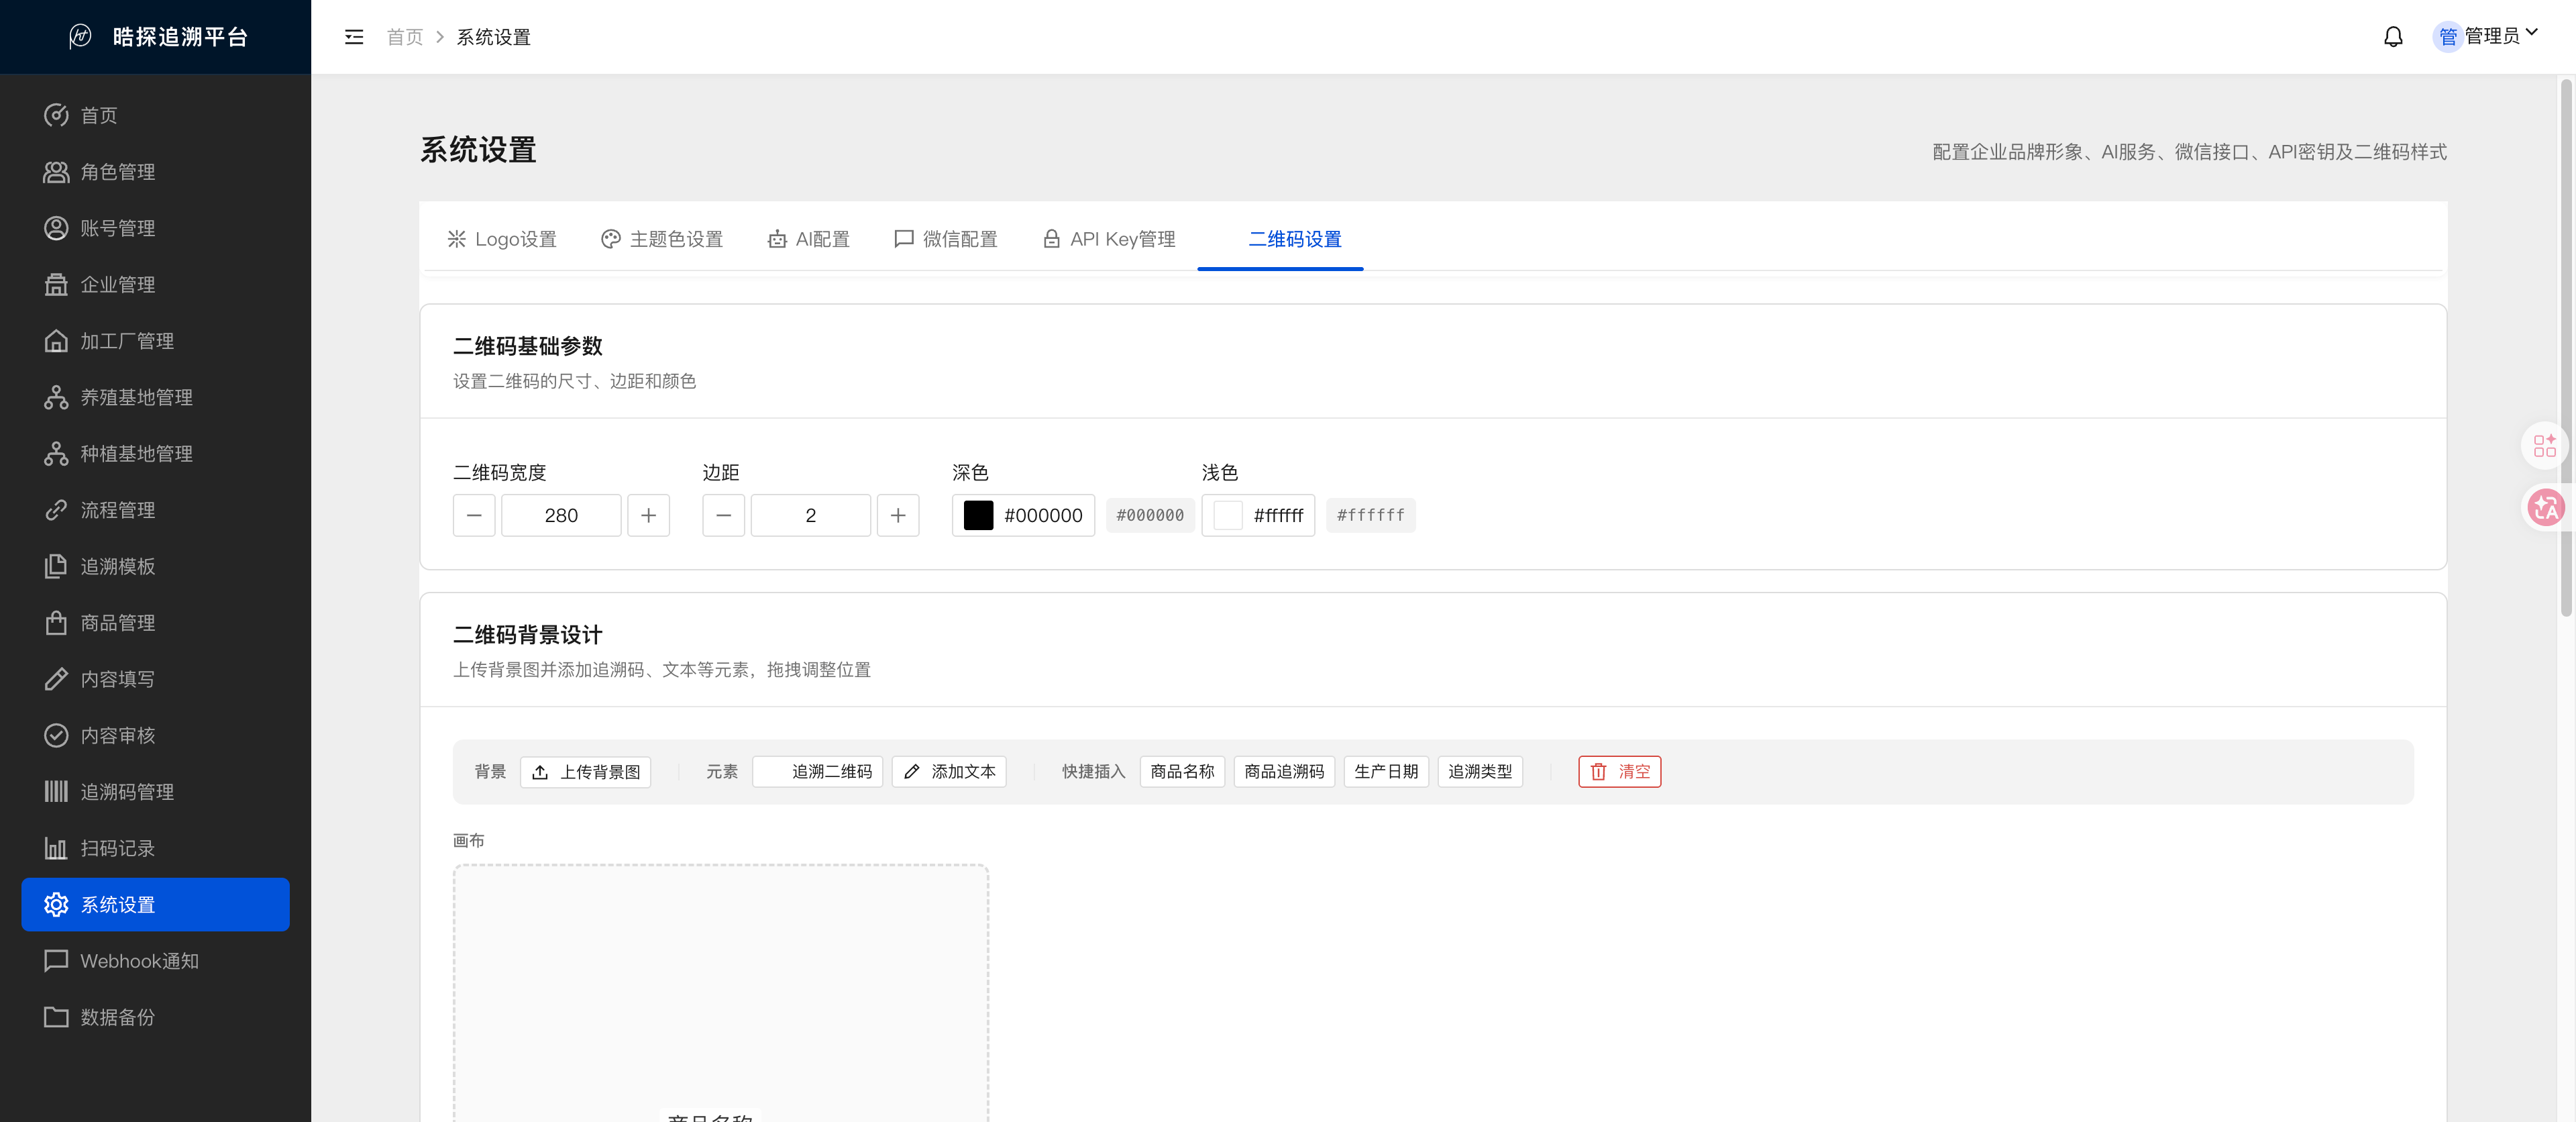
Task: Open 扫码记录 in the sidebar
Action: tap(155, 848)
